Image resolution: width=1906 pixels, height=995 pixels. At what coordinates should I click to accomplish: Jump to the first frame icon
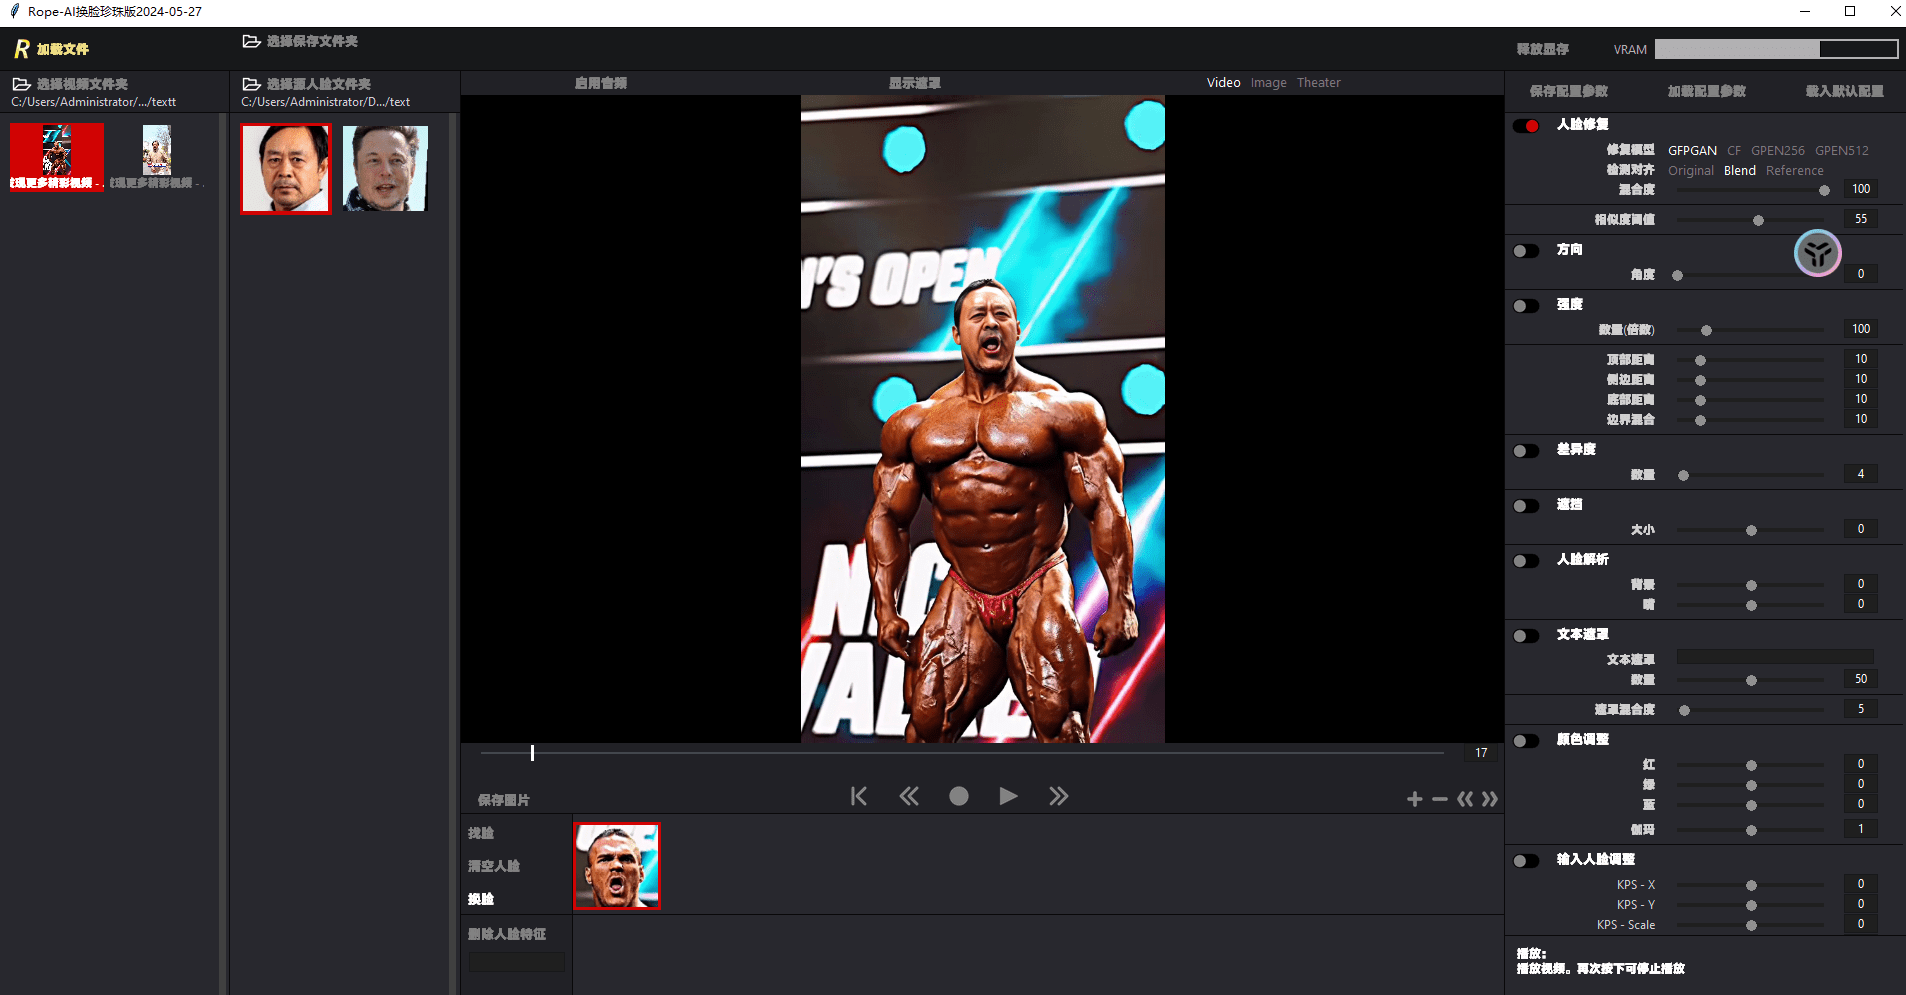(x=858, y=796)
